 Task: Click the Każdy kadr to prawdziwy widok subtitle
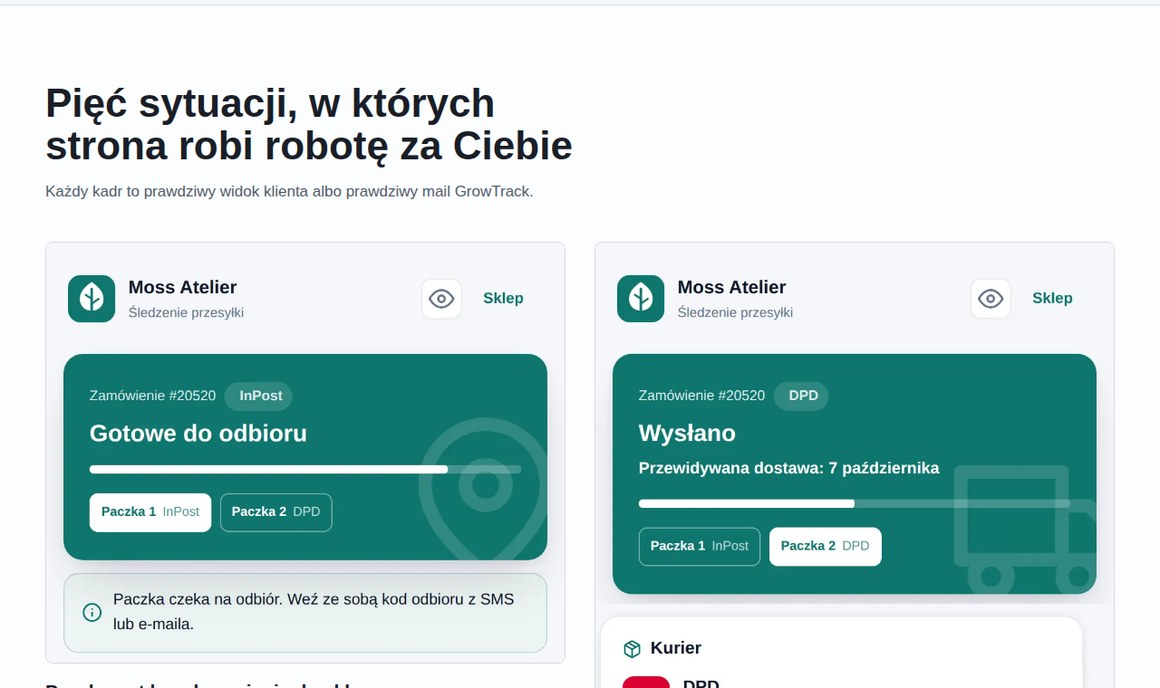[289, 192]
